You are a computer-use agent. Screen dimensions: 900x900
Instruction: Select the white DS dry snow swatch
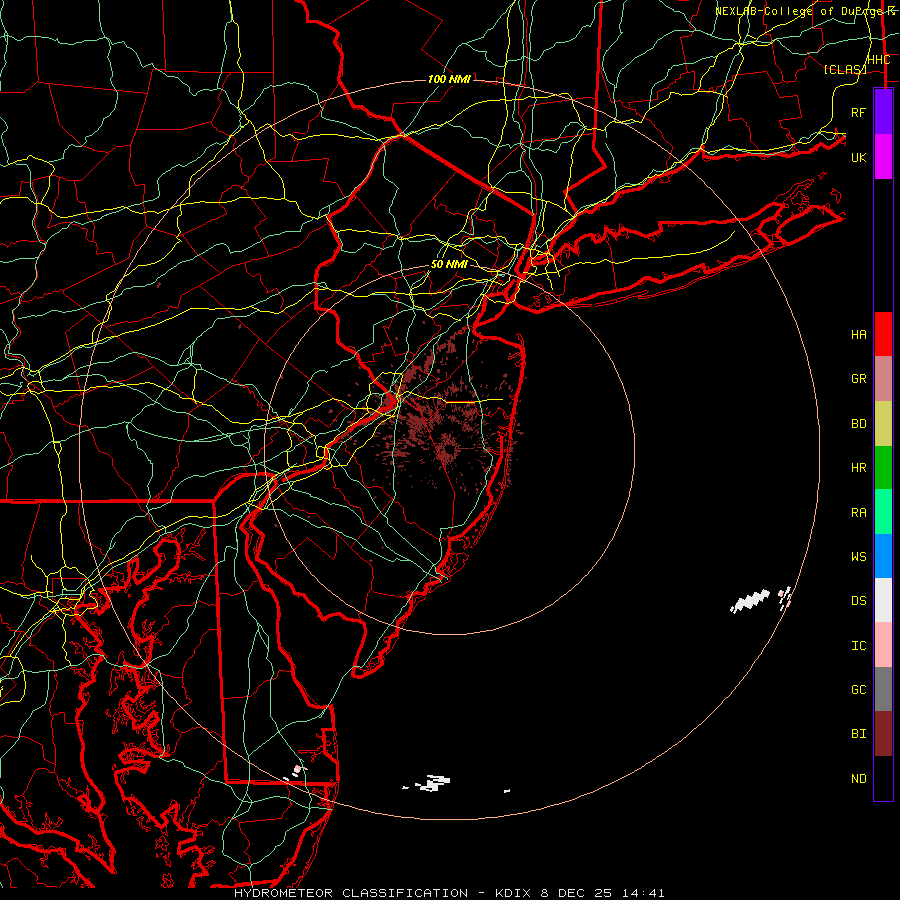click(x=883, y=600)
